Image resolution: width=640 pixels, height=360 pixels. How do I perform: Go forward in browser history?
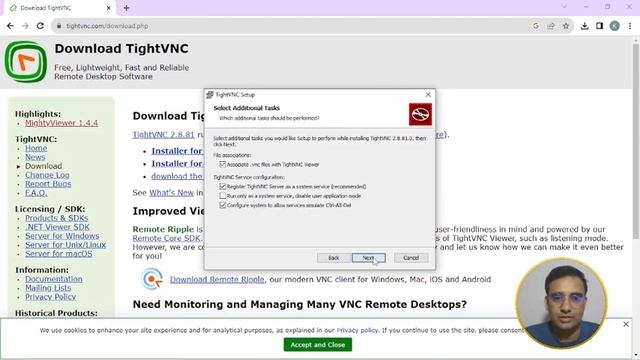(x=25, y=26)
